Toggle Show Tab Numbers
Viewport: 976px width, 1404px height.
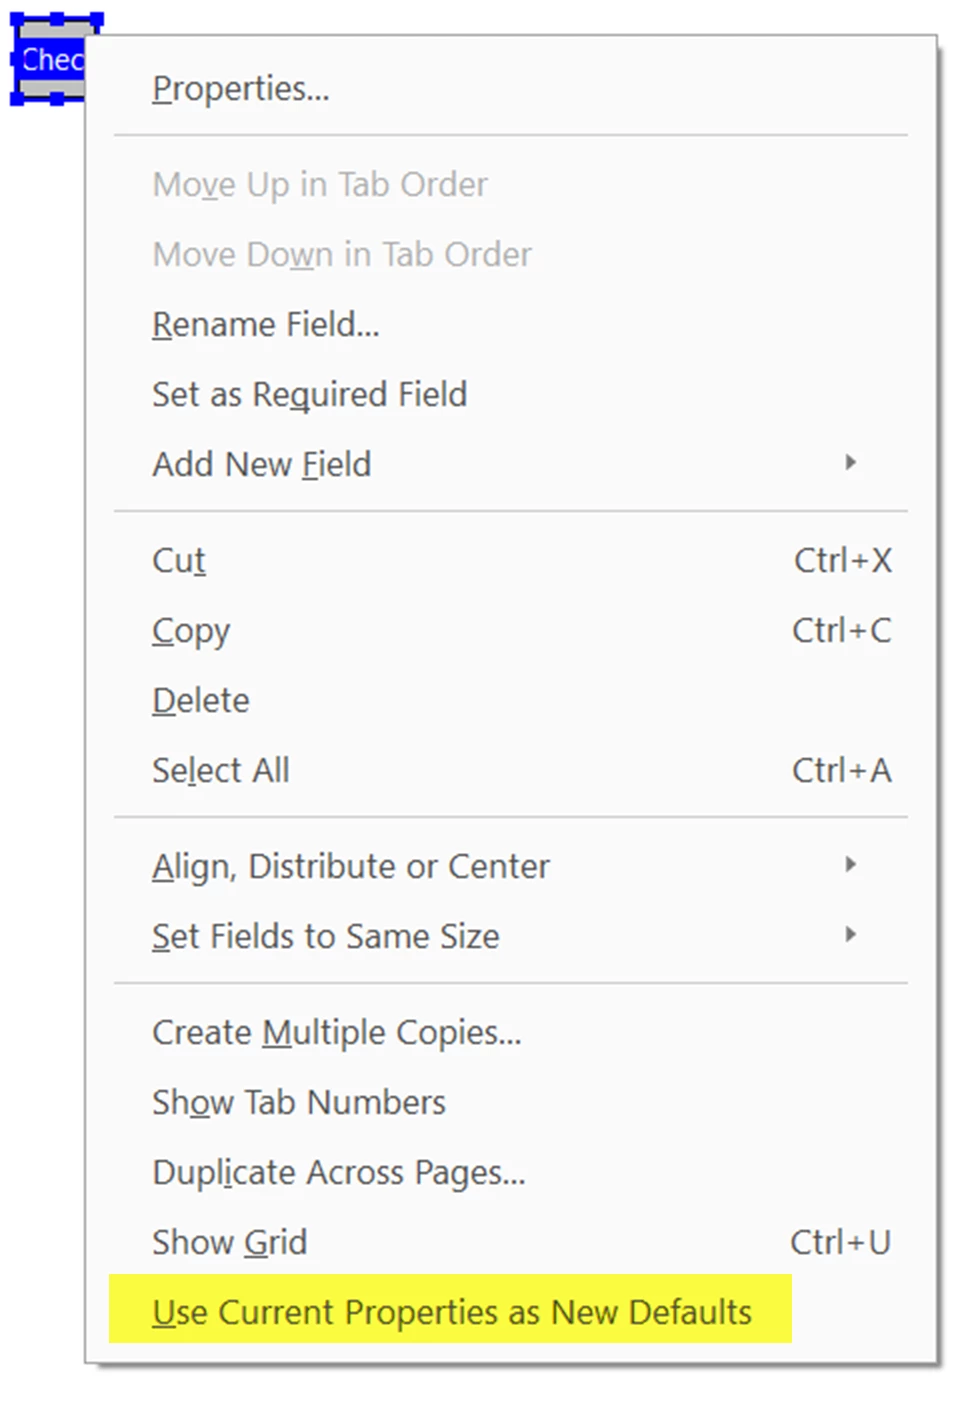click(510, 1103)
